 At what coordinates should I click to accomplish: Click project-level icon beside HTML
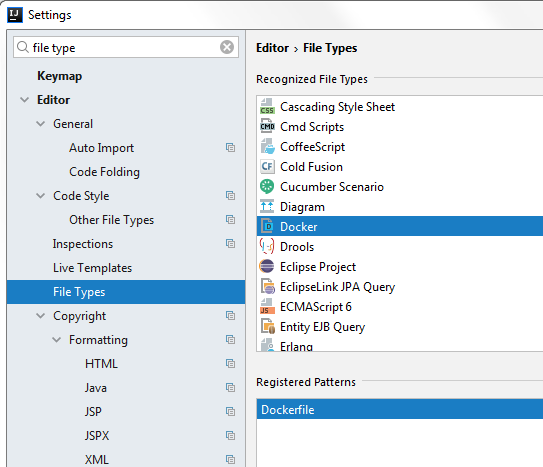[230, 363]
